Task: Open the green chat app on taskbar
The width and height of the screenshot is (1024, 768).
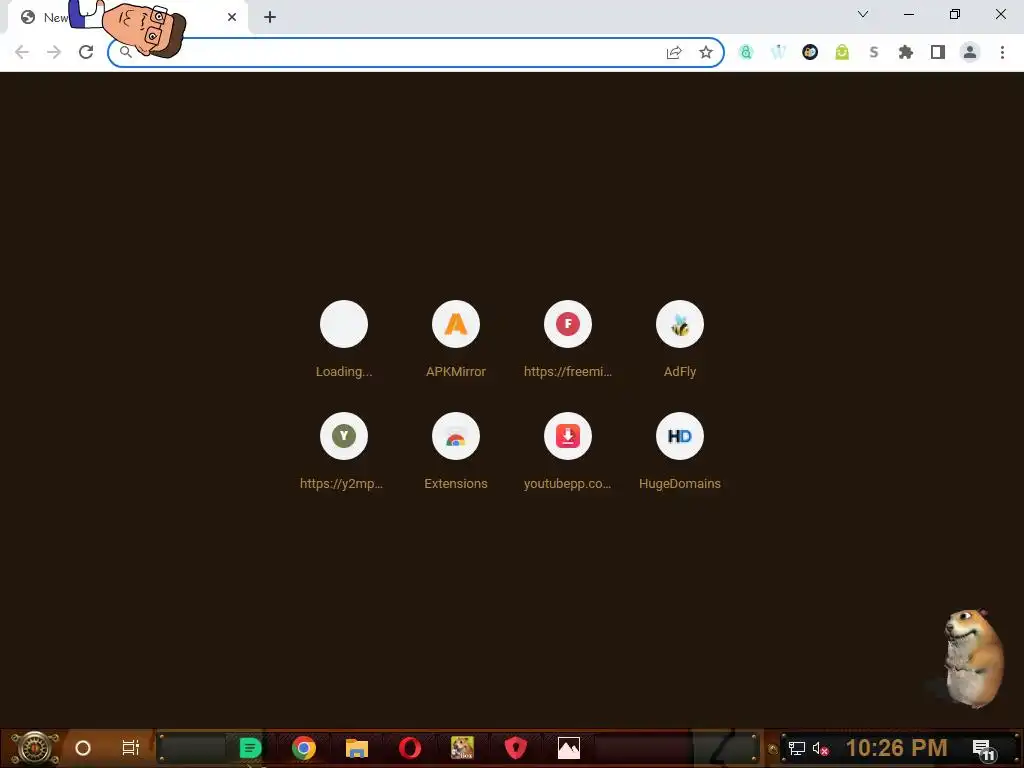Action: (250, 748)
